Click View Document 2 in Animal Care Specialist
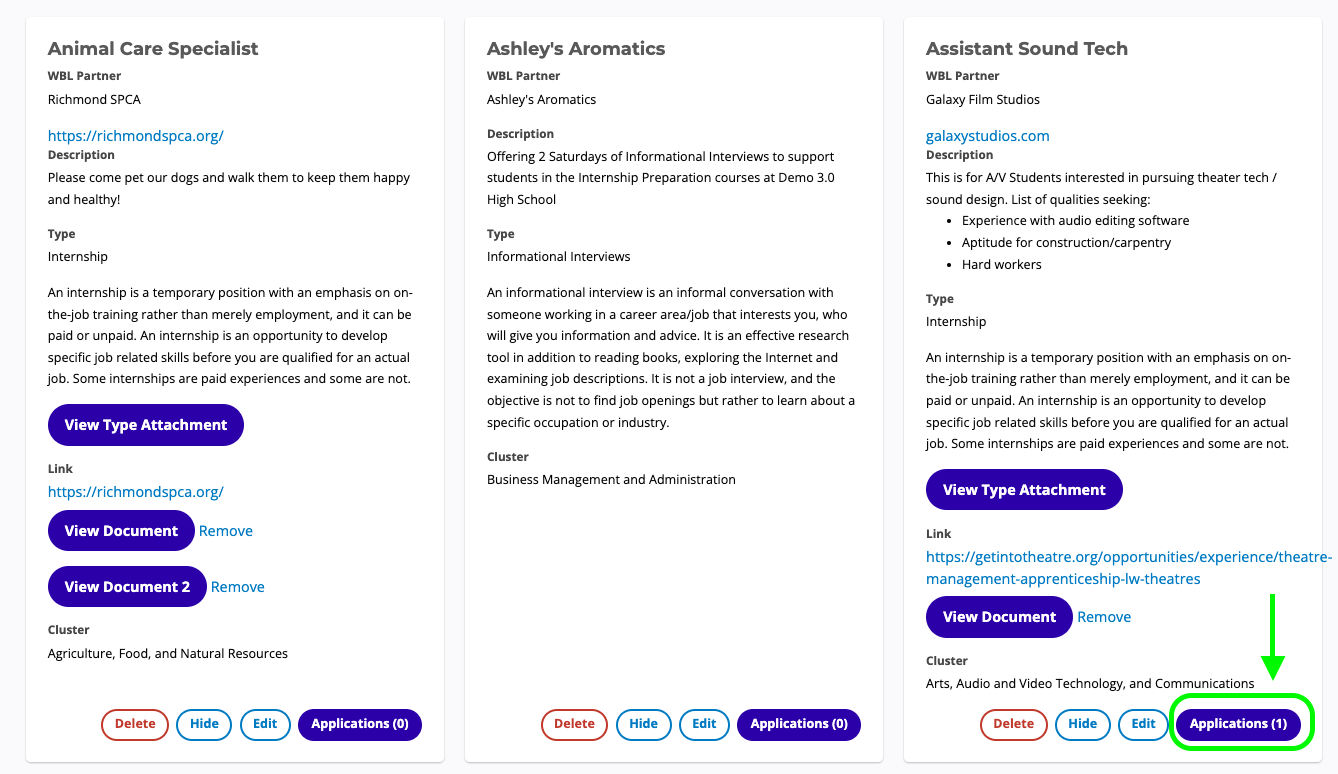 pos(127,587)
